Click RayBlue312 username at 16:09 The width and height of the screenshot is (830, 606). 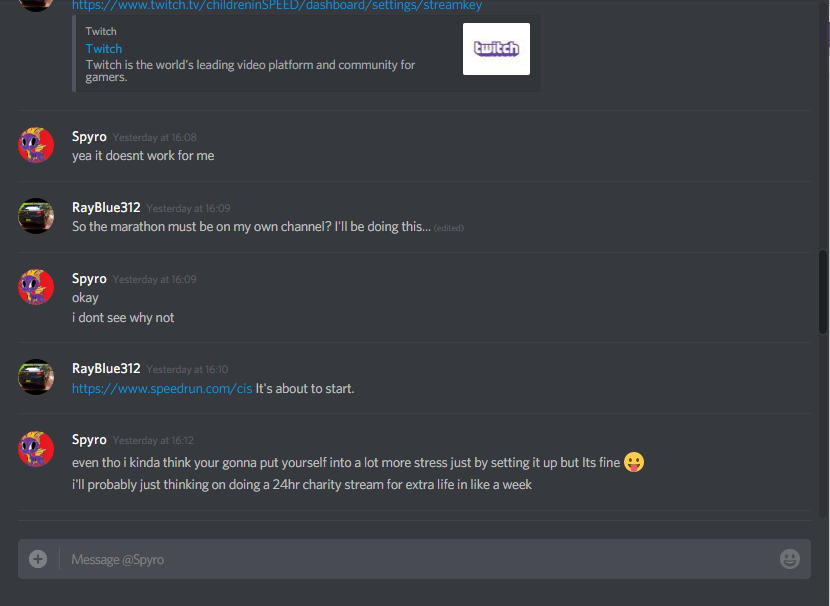106,207
